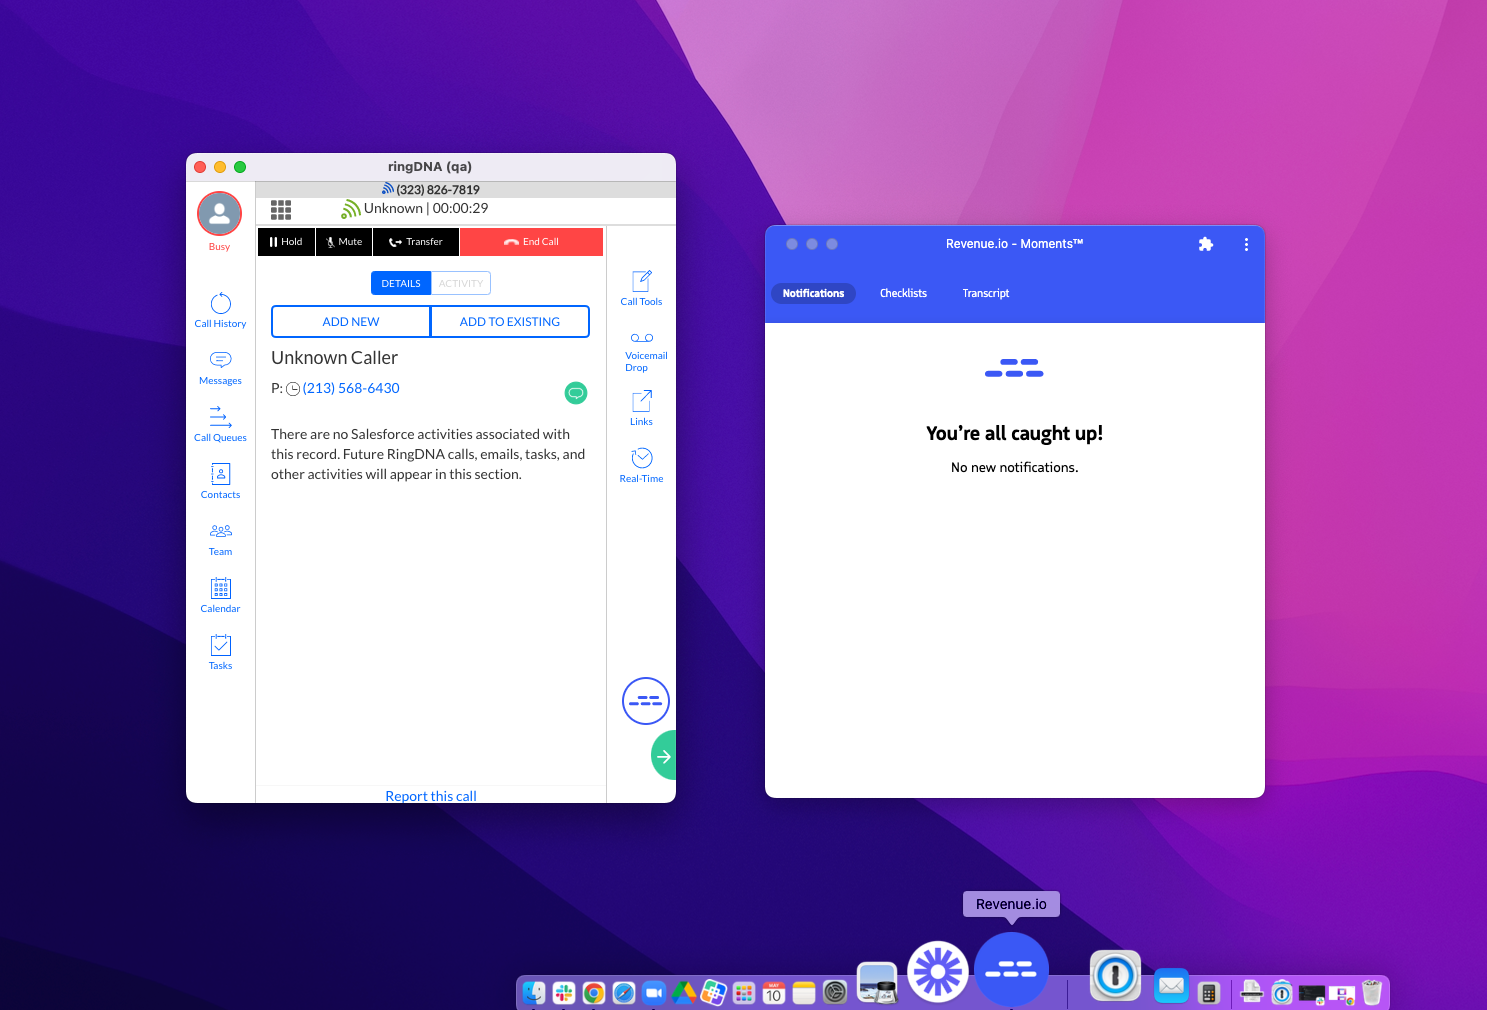The image size is (1487, 1010).
Task: Open the Preview app in the dock
Action: coord(878,982)
